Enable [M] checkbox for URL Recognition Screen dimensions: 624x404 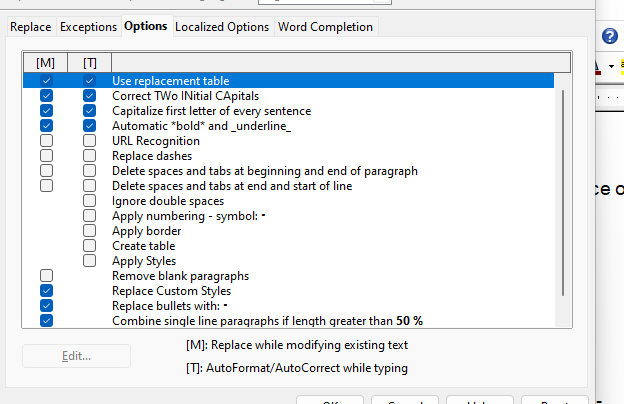[46, 141]
